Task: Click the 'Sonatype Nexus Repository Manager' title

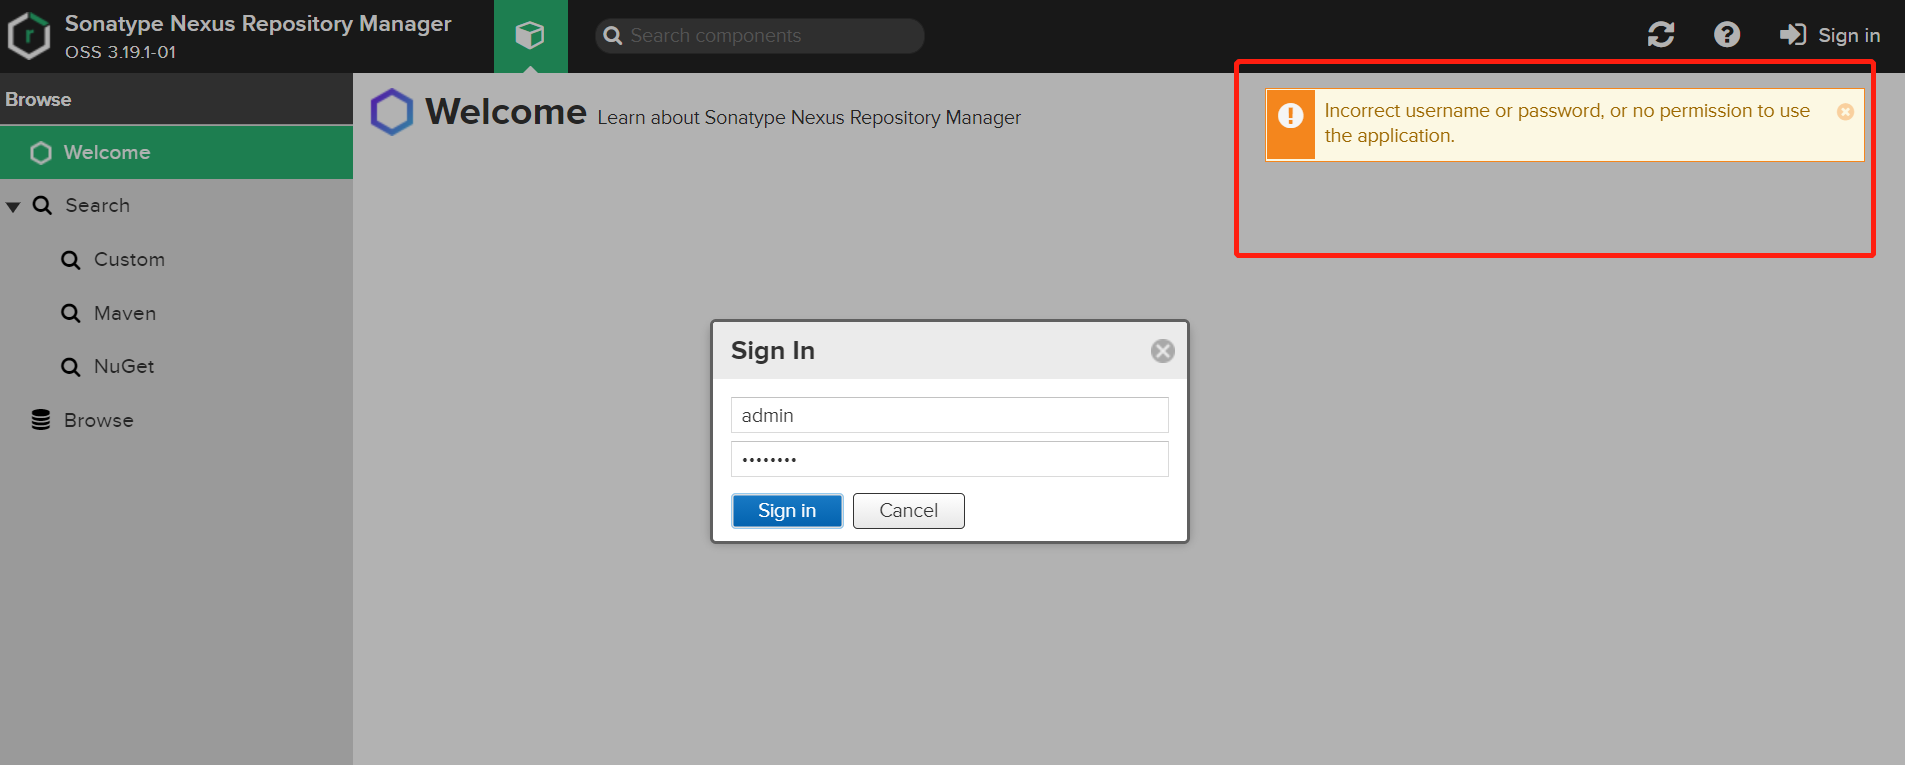Action: point(258,23)
